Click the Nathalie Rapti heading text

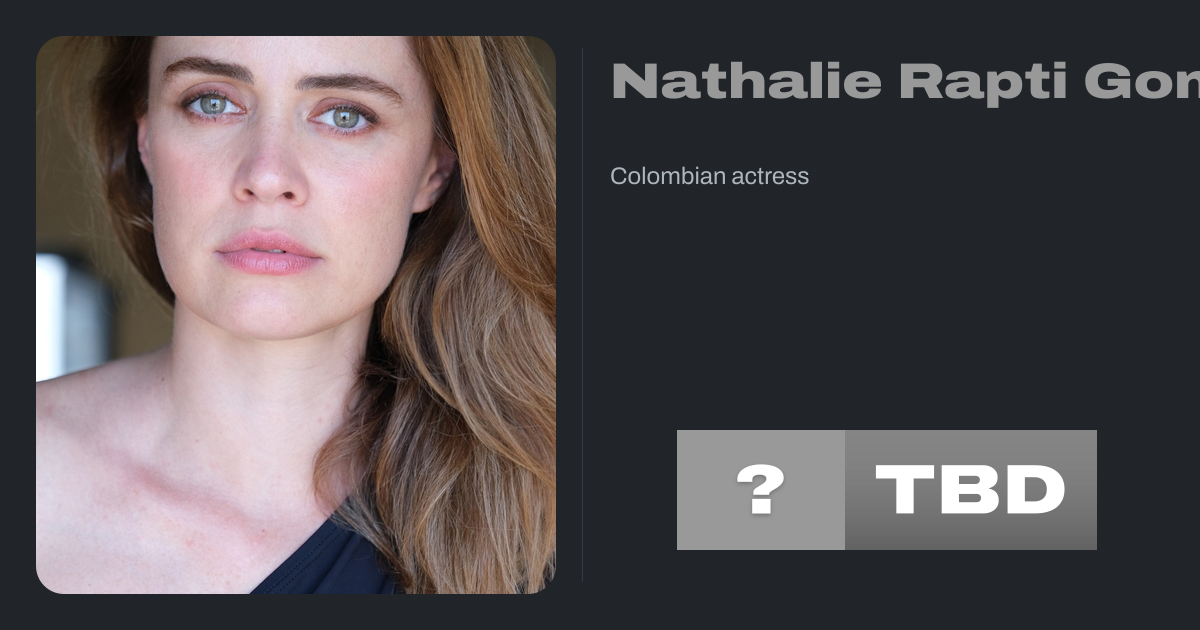905,81
